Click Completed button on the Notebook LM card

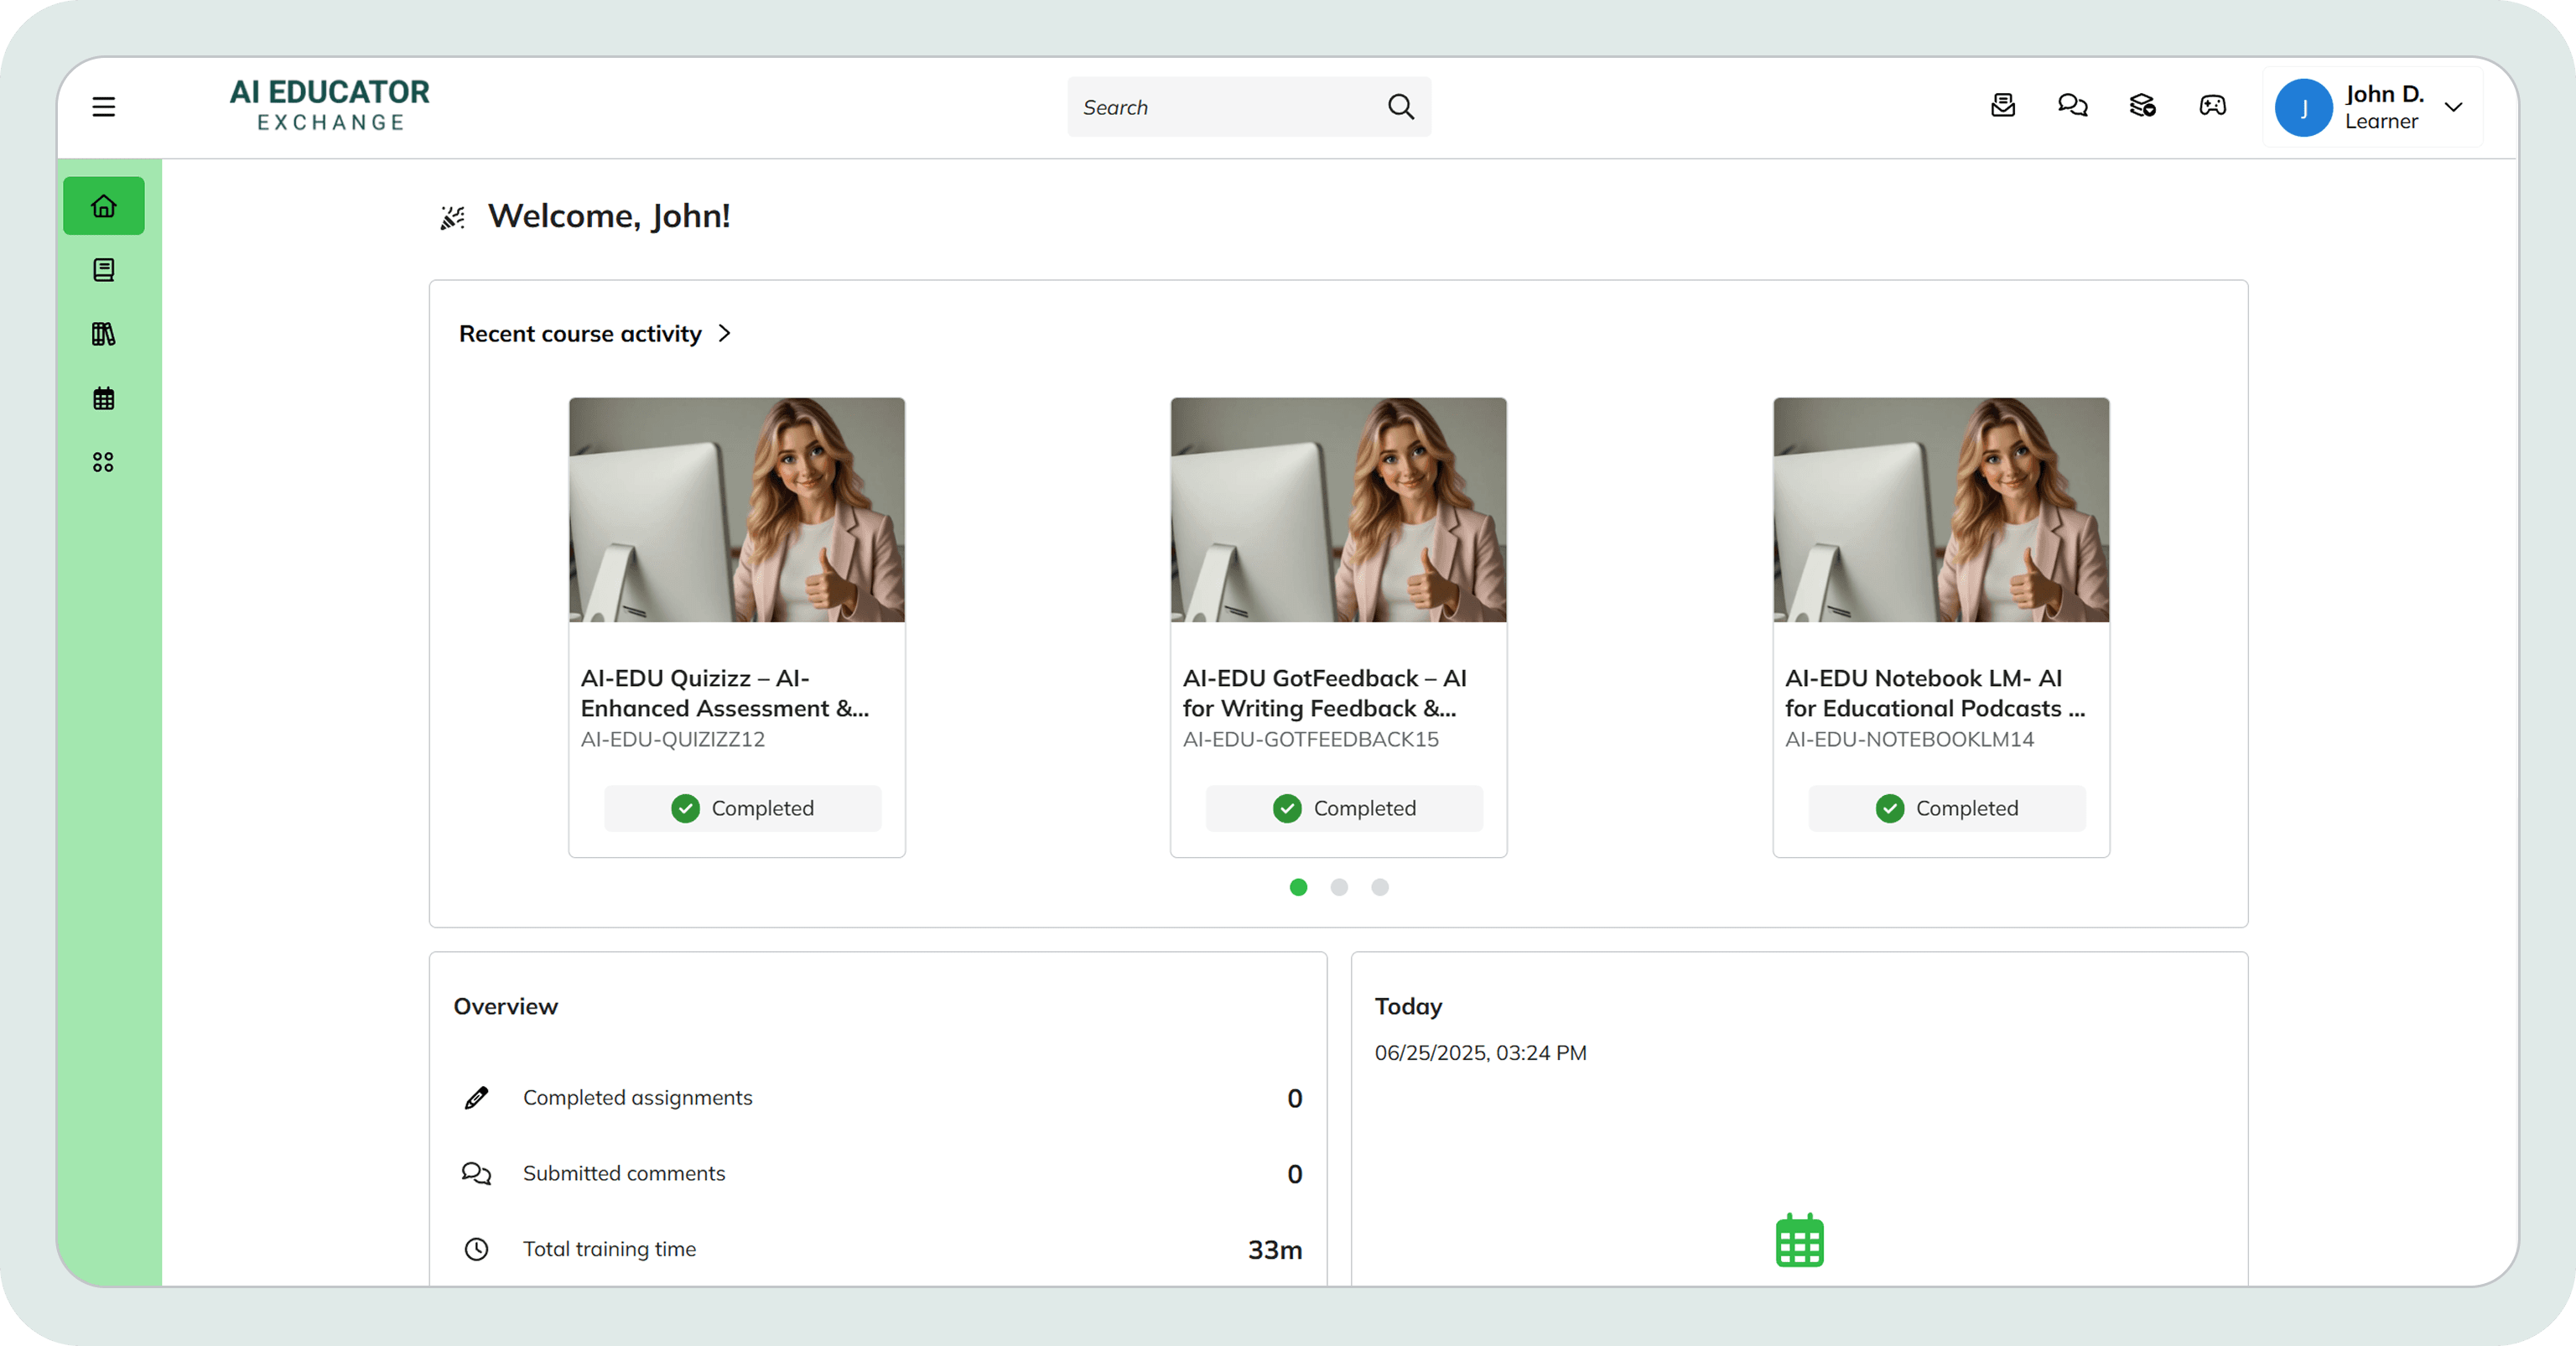pyautogui.click(x=1947, y=808)
